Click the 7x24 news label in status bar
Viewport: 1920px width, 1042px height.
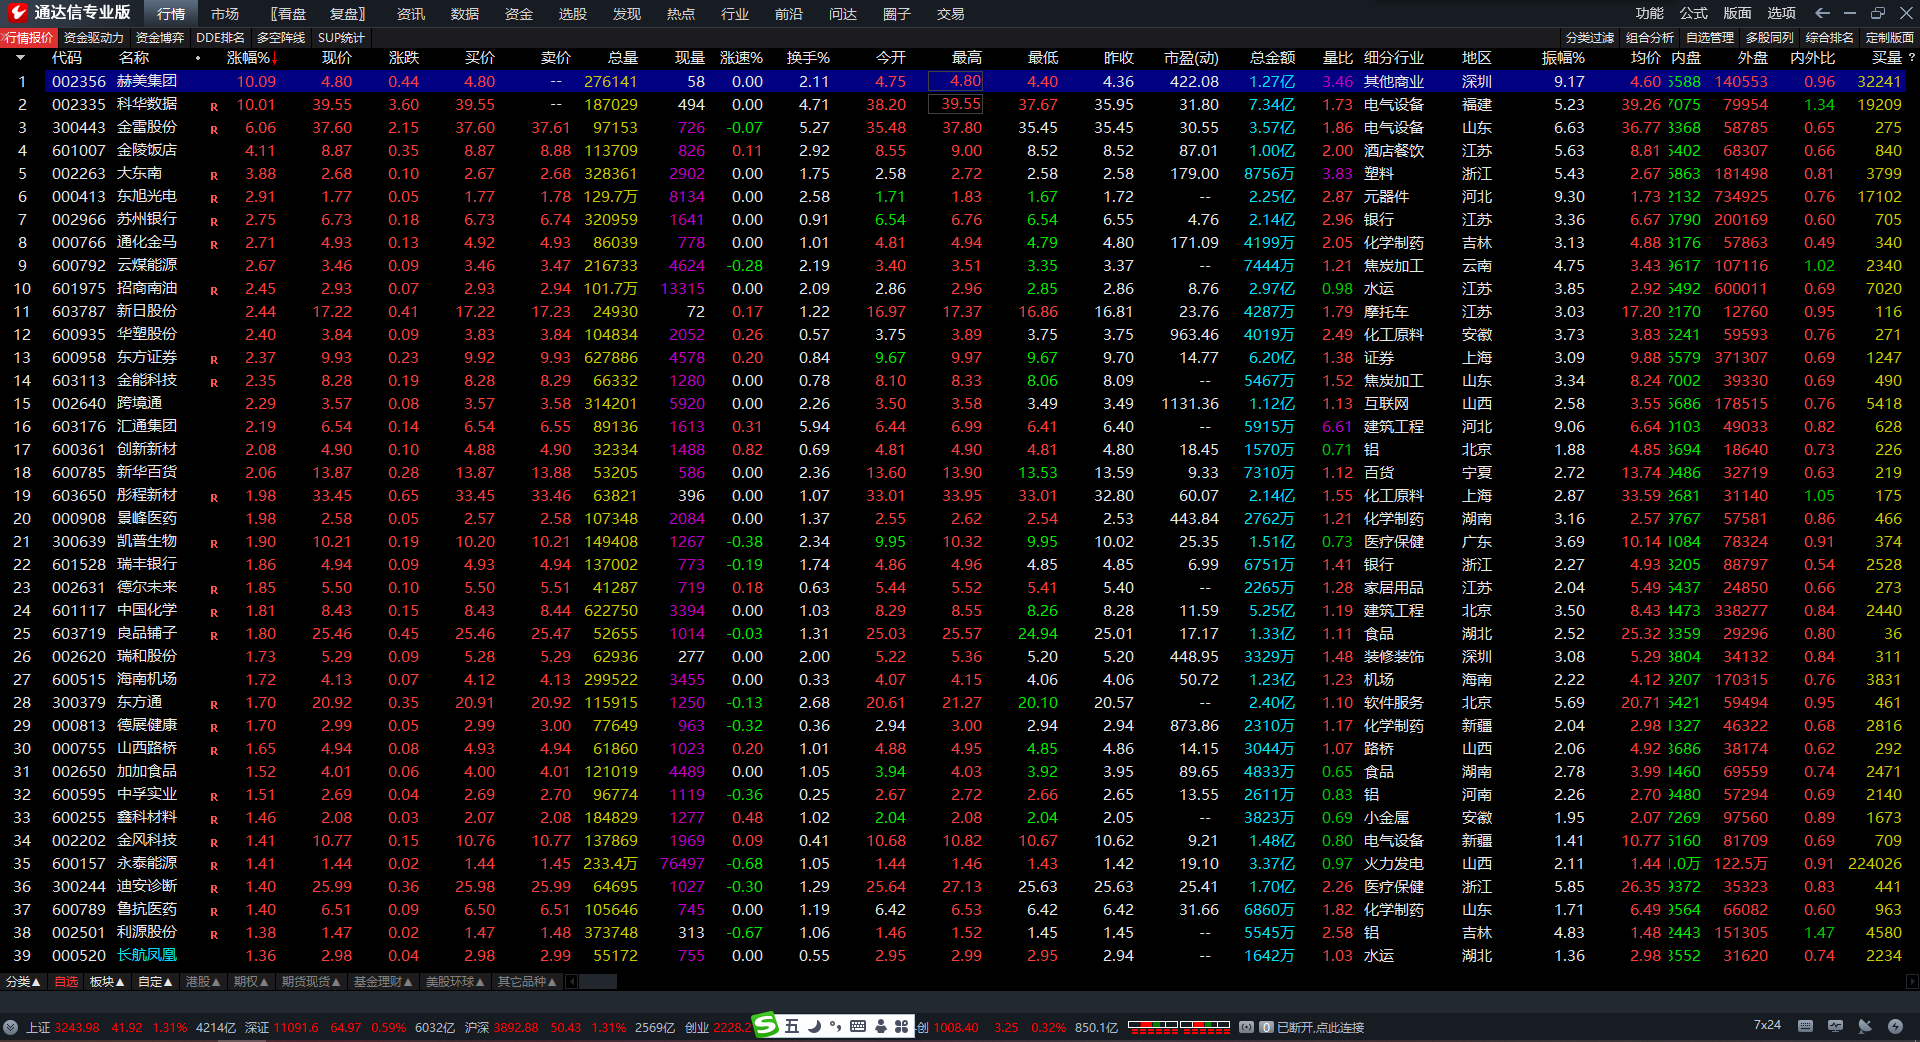pos(1767,1025)
